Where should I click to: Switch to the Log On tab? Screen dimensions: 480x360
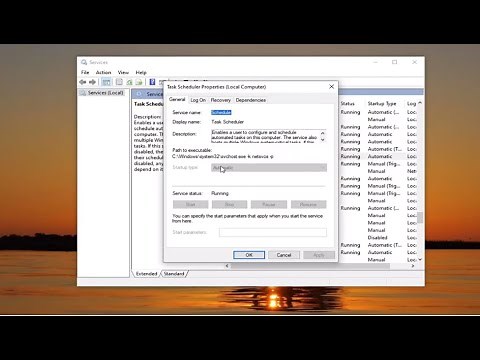point(198,100)
